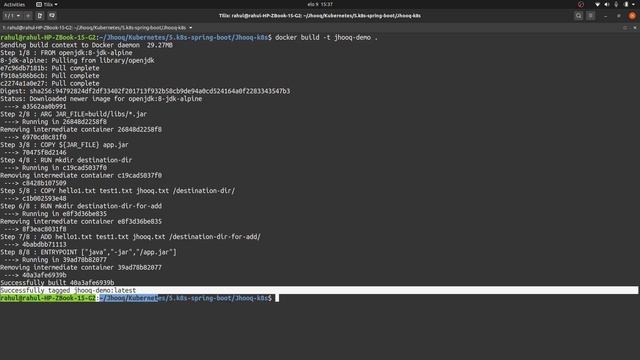Open terminal title dropdown arrow in pane title
Viewport: 640px width, 360px height.
click(x=191, y=28)
